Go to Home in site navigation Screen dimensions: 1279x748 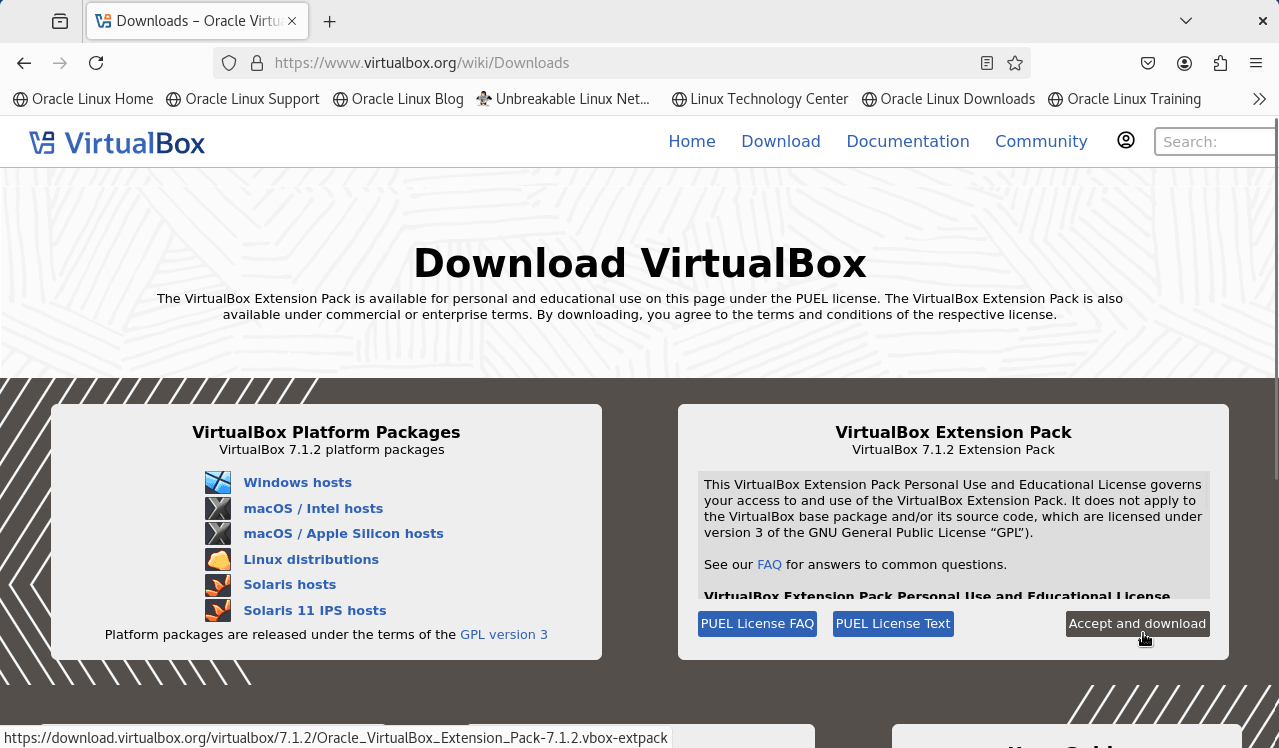coord(692,141)
